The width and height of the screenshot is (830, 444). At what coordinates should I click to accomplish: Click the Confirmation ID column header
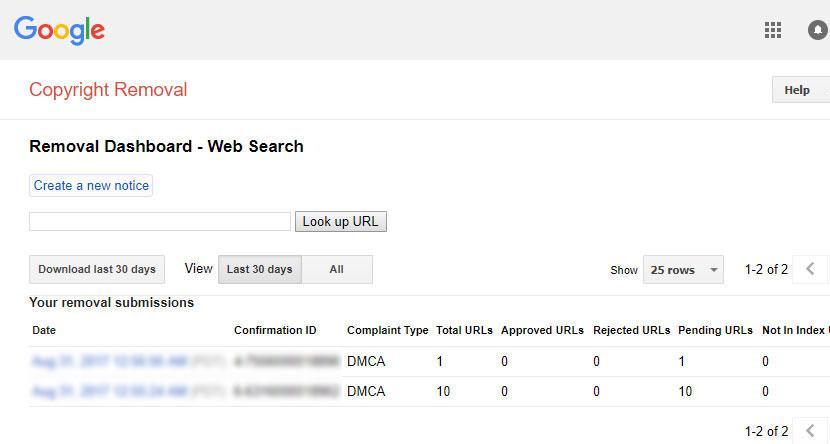pyautogui.click(x=275, y=330)
